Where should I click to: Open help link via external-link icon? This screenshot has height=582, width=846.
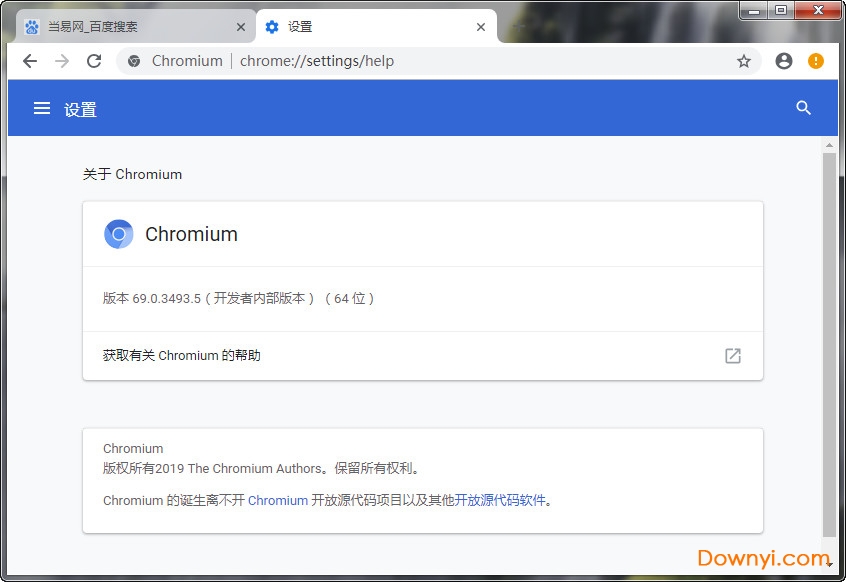(733, 356)
